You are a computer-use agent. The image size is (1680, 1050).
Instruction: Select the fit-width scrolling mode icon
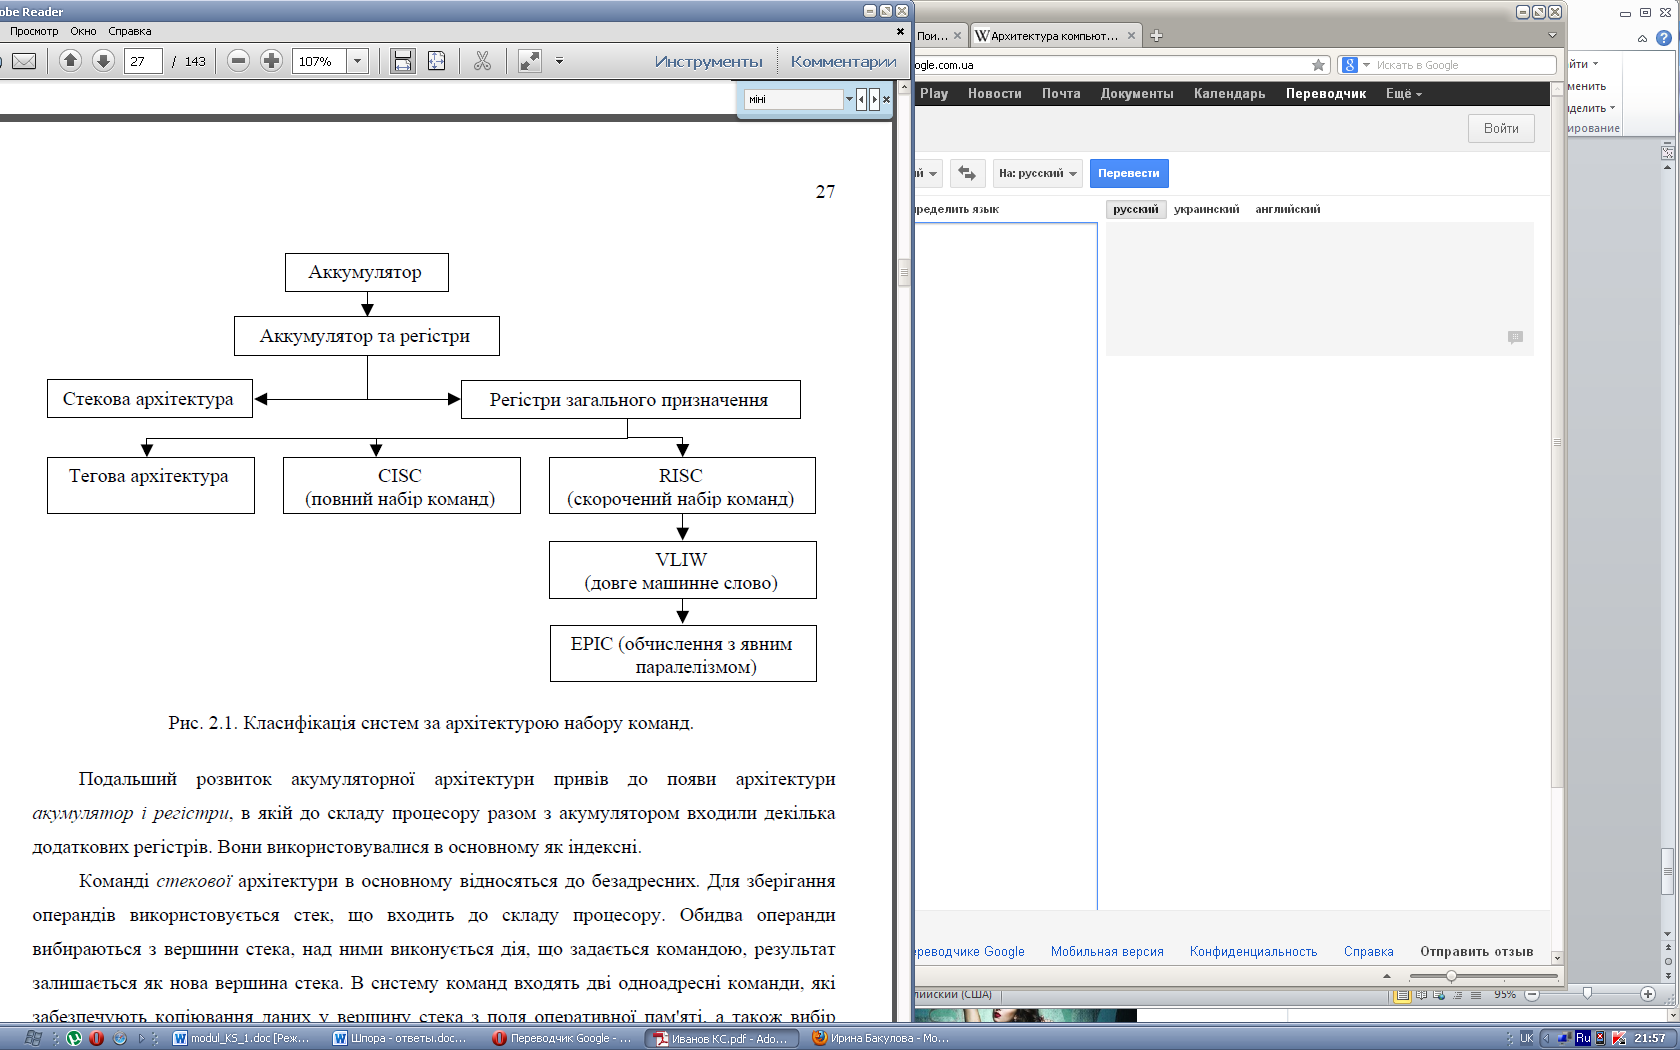(x=402, y=61)
